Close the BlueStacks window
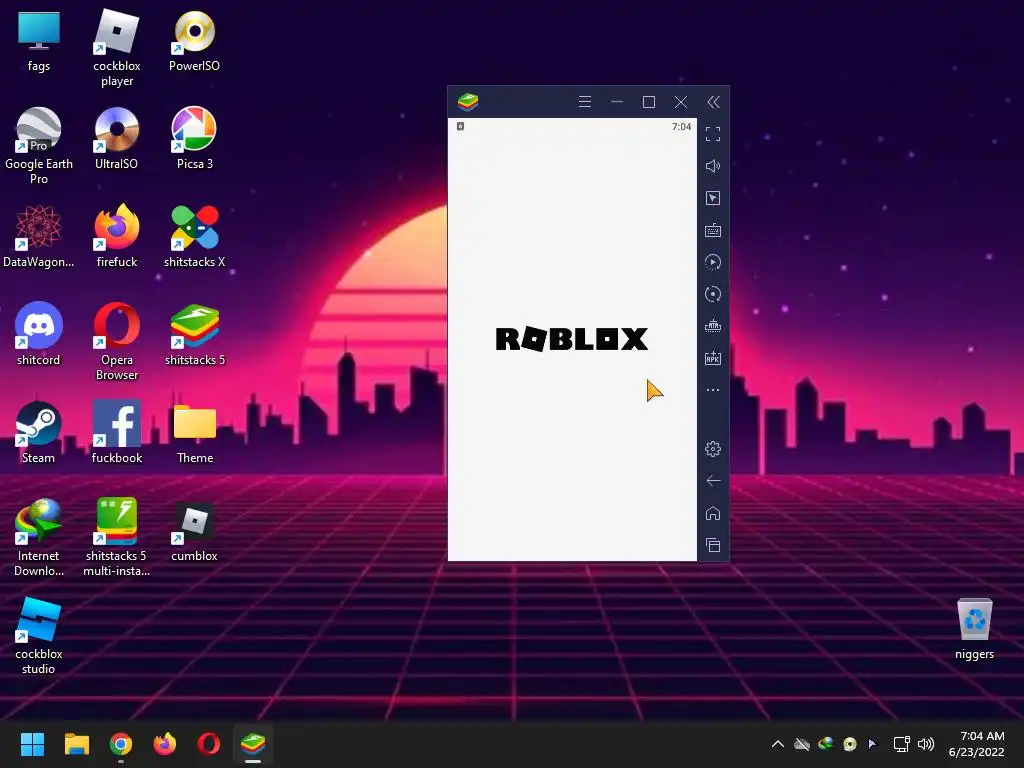 (x=680, y=102)
